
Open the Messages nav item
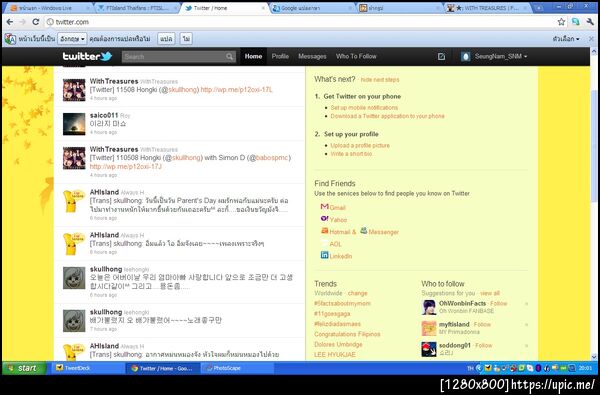pos(312,57)
